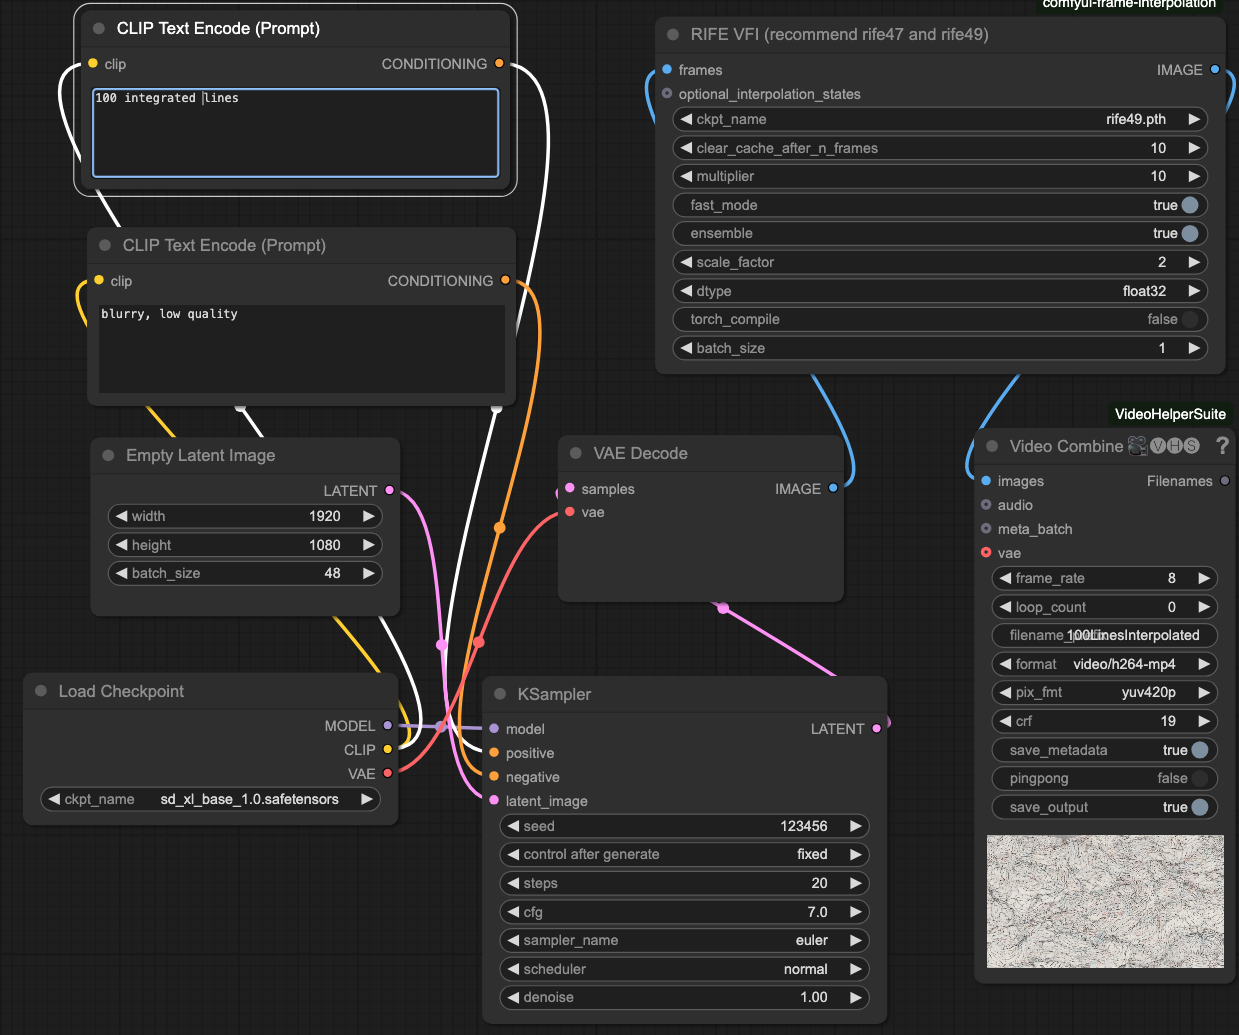Toggle pingpong in Video Combine
This screenshot has height=1035, width=1239.
(x=1199, y=778)
